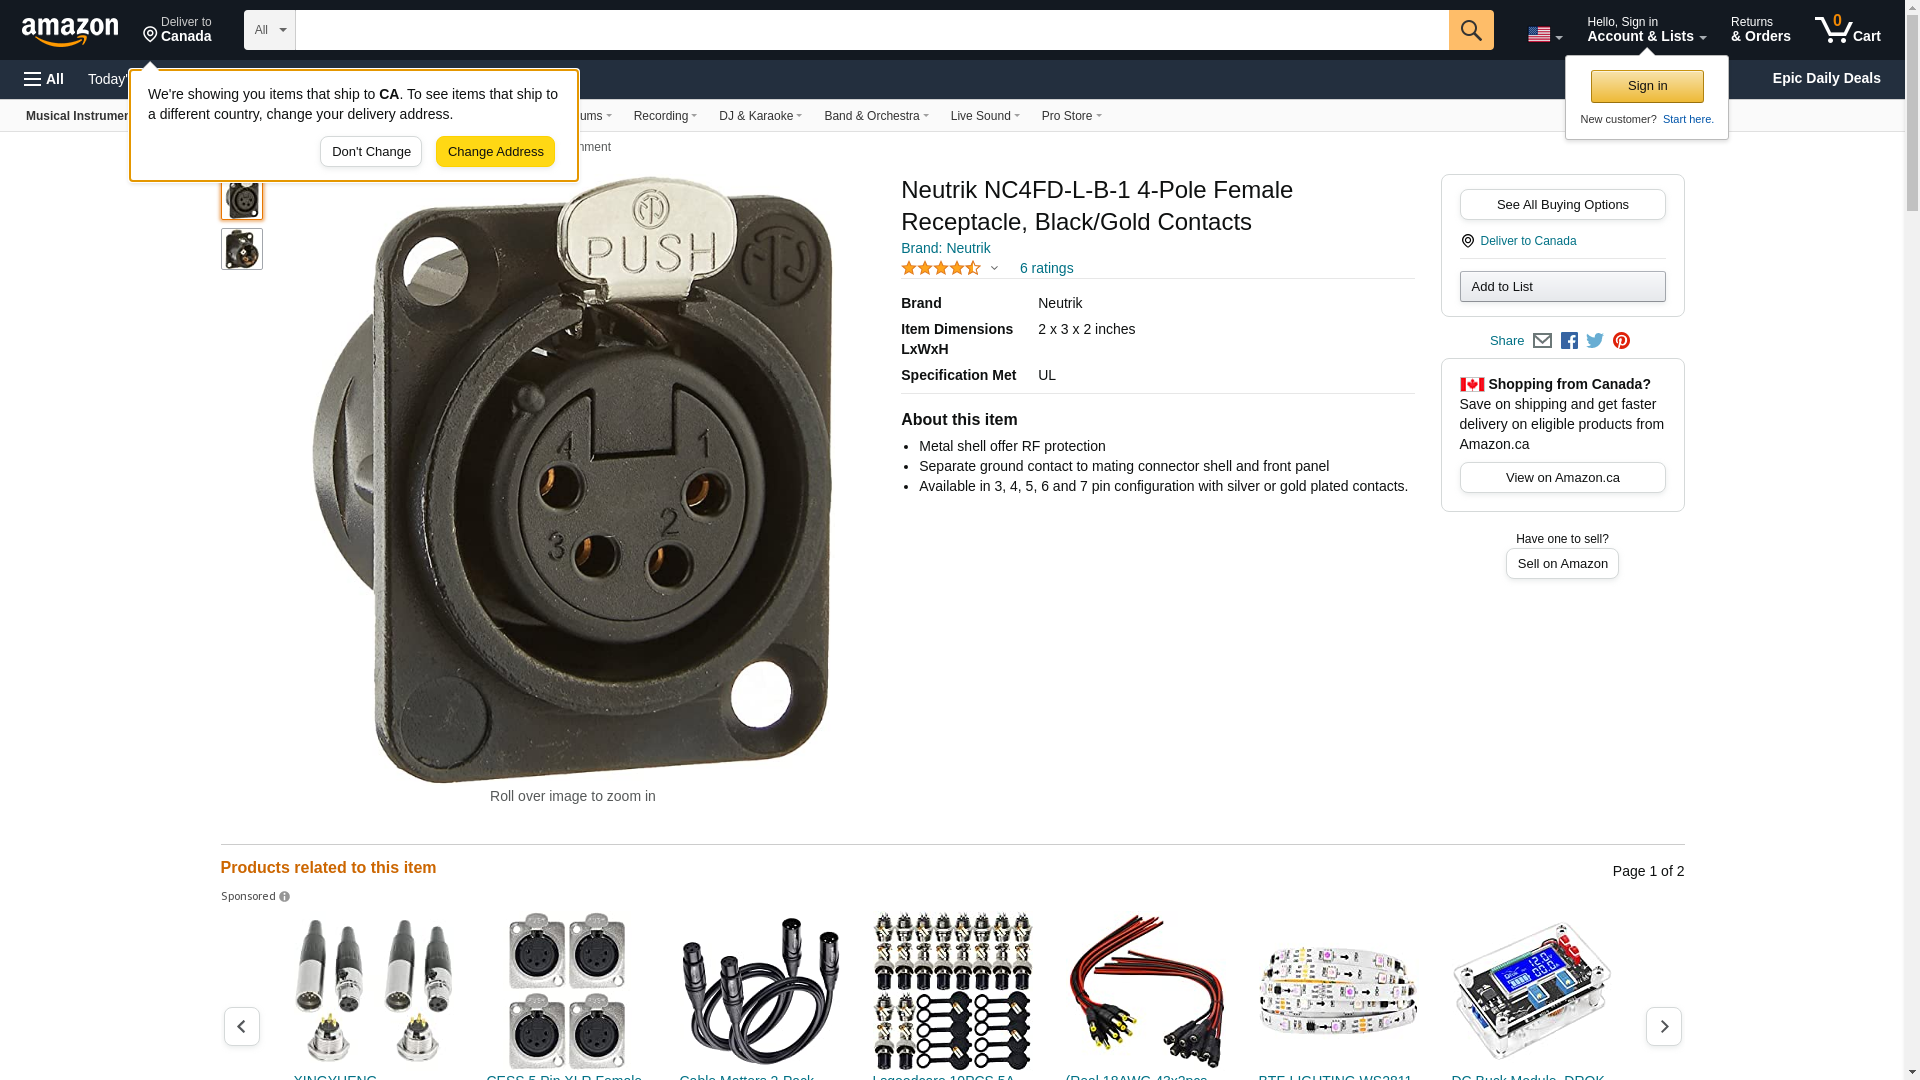Click the Change Address button
The image size is (1920, 1080).
pos(495,152)
